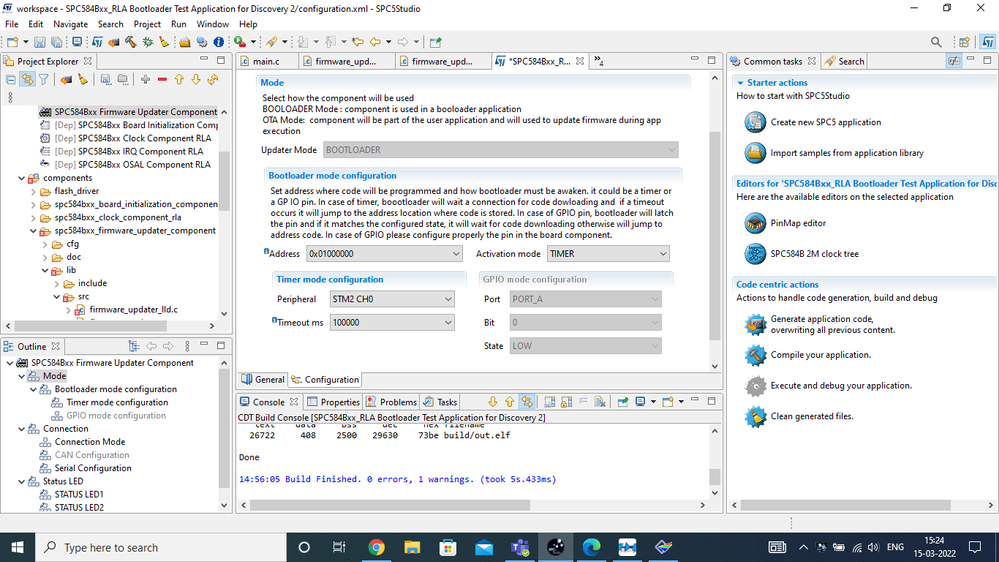This screenshot has height=562, width=999.
Task: Click the Save All toolbar icon
Action: [x=56, y=42]
